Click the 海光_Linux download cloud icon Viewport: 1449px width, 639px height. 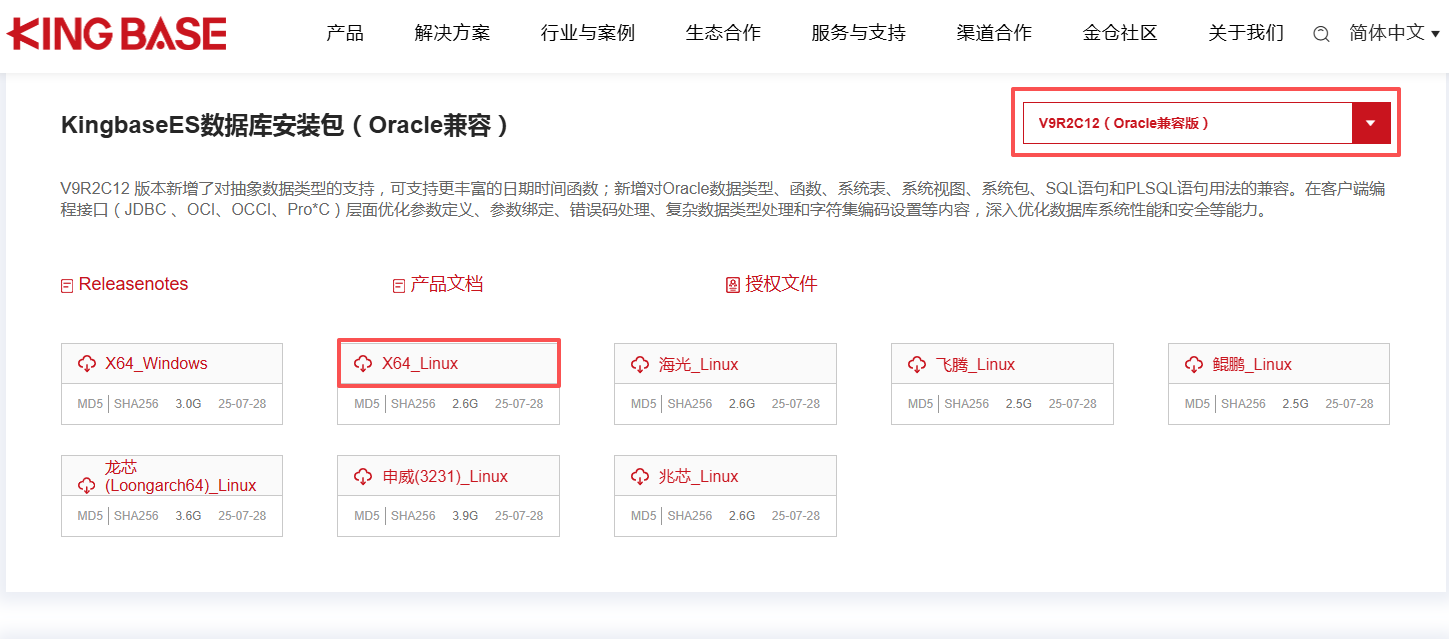[x=640, y=365]
